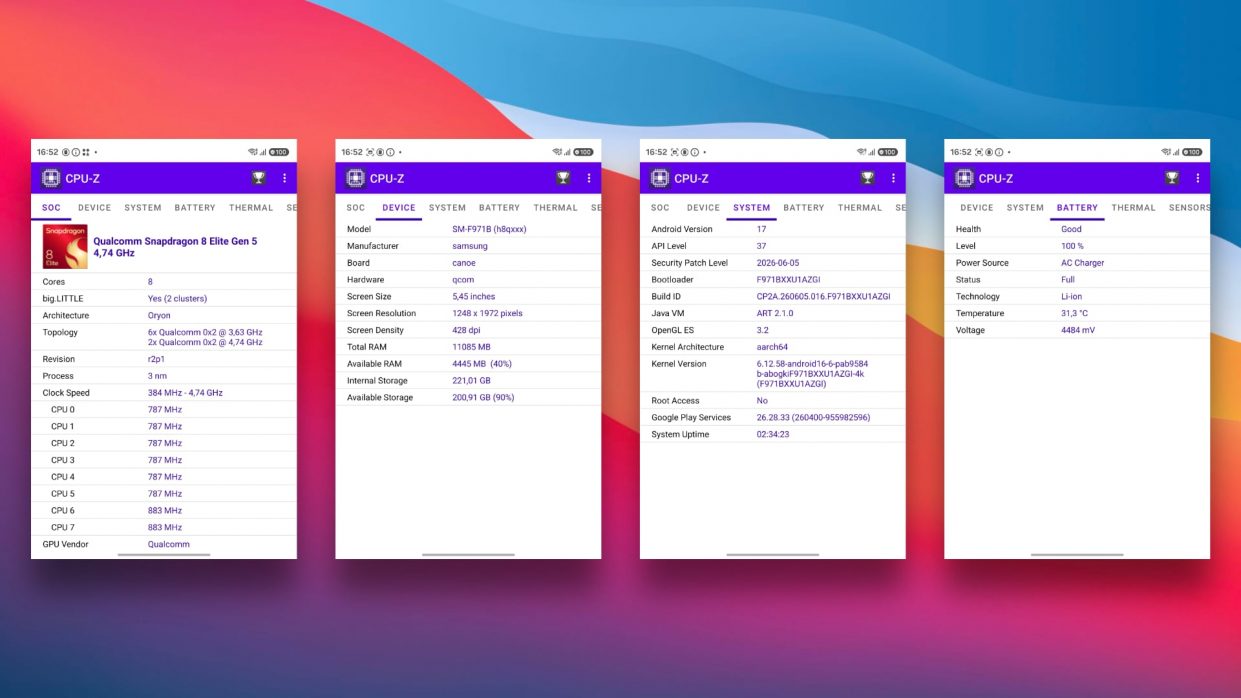
Task: Tap the navigation pill on the SOC screen
Action: (x=164, y=554)
